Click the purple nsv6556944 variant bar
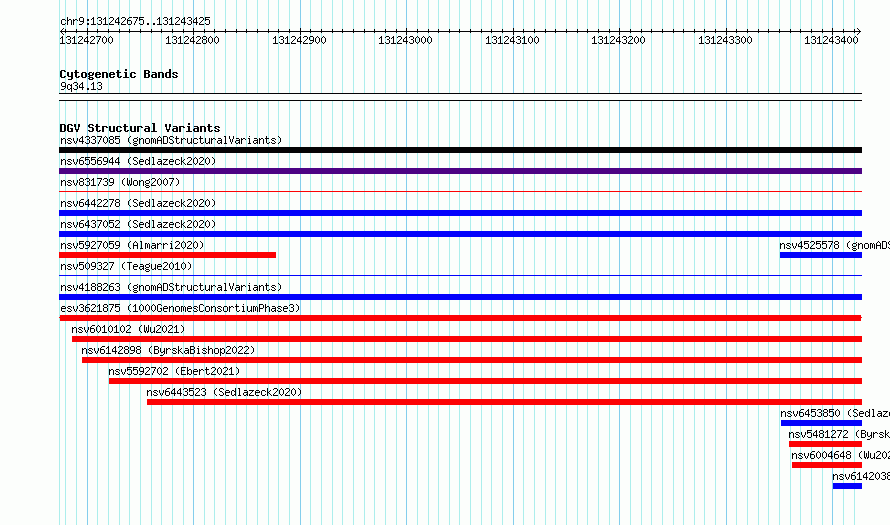The height and width of the screenshot is (525, 890). pos(460,171)
